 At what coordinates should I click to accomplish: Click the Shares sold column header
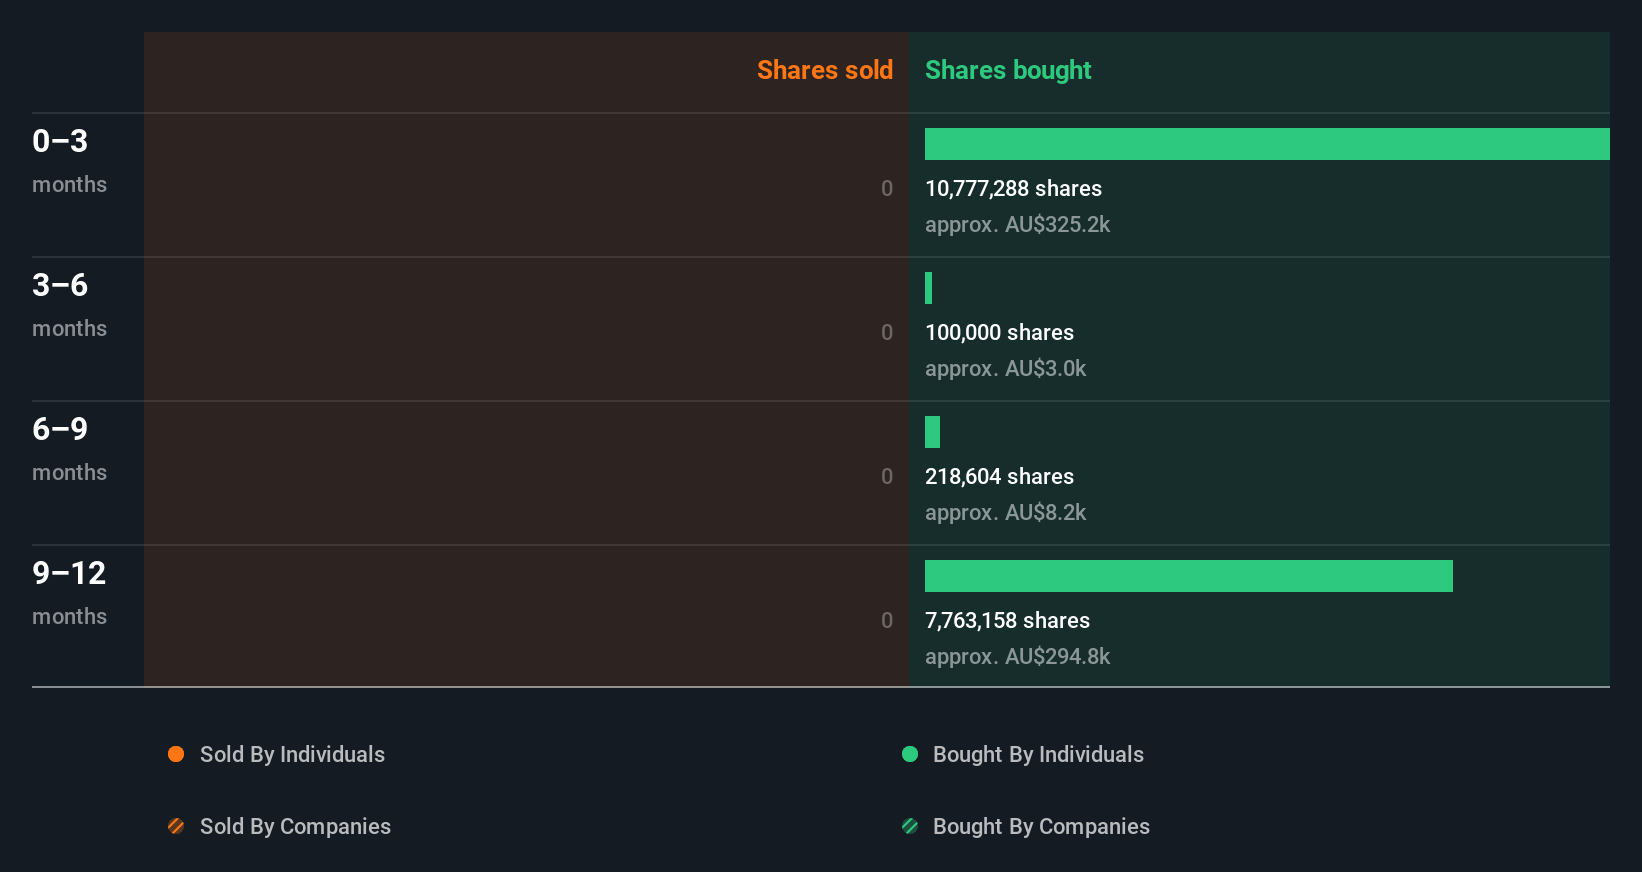point(825,70)
